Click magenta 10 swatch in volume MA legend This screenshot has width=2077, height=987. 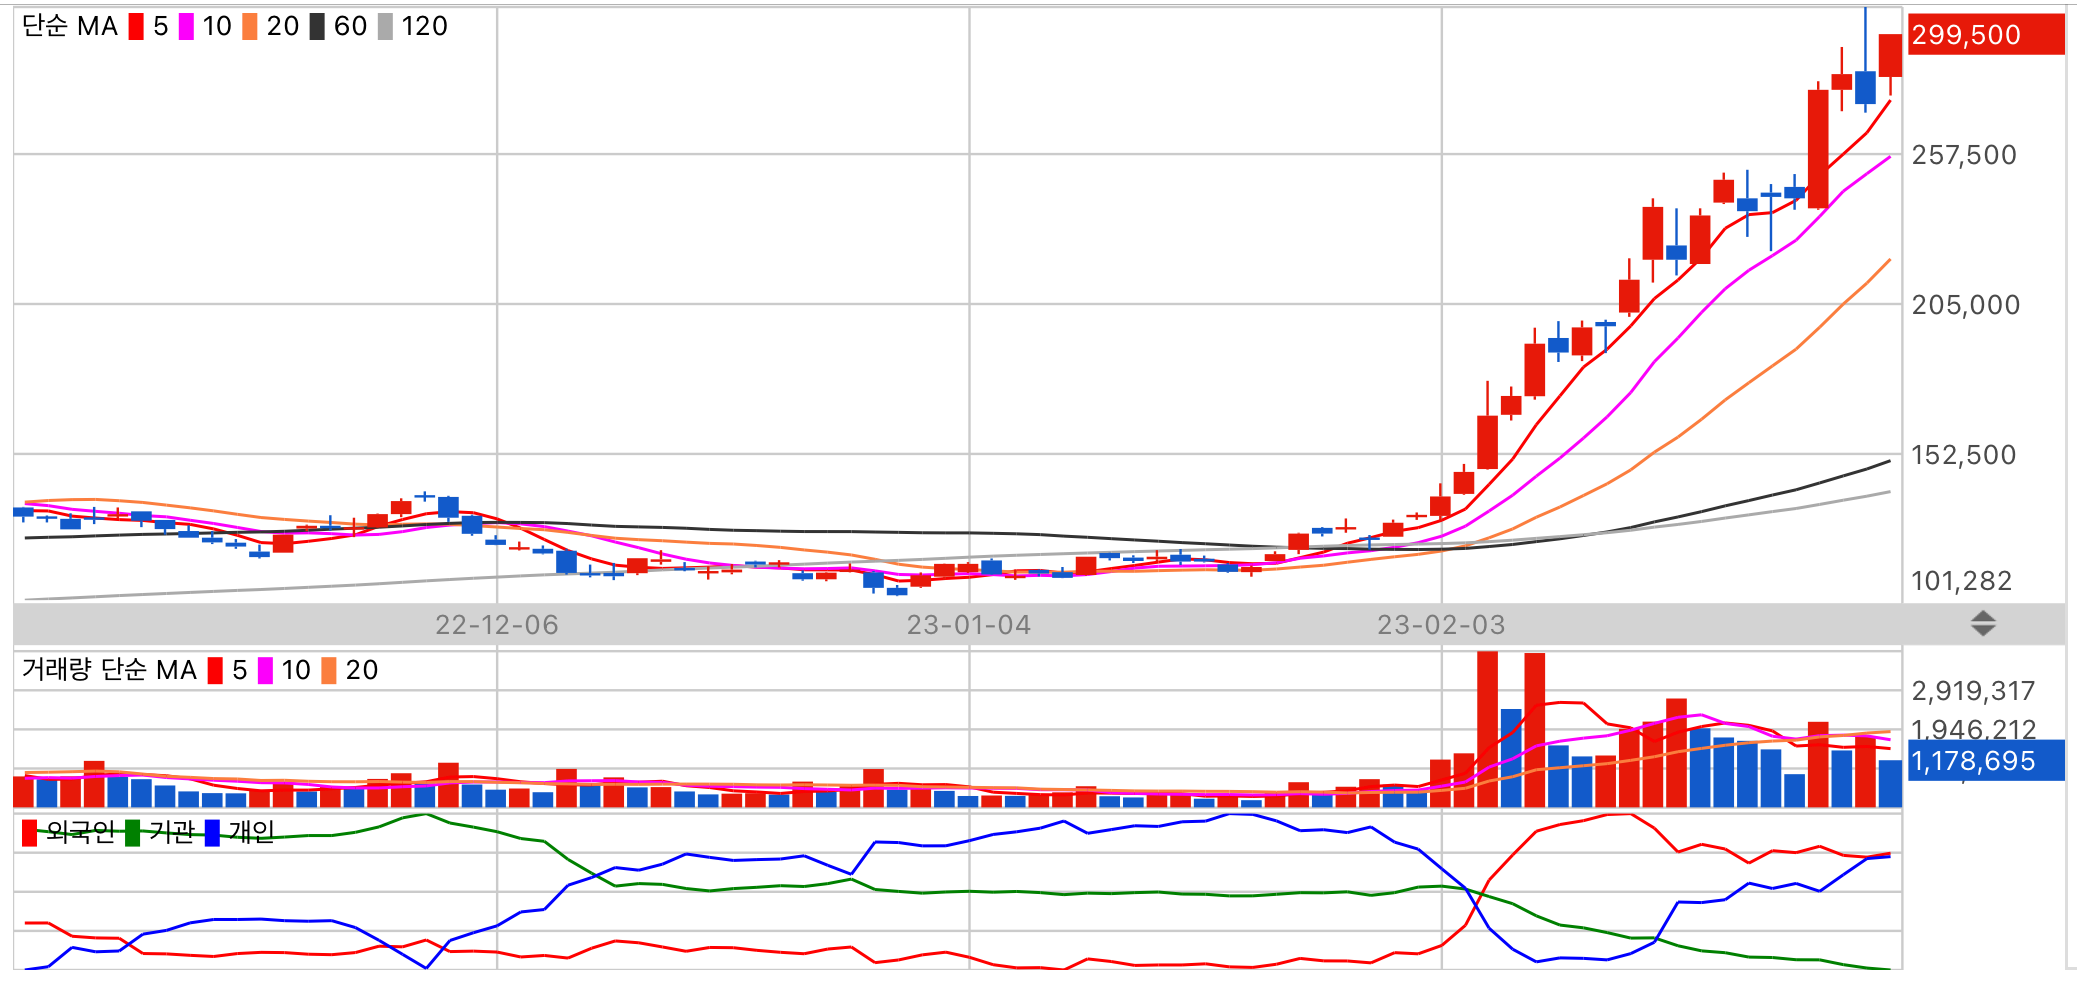coord(265,670)
